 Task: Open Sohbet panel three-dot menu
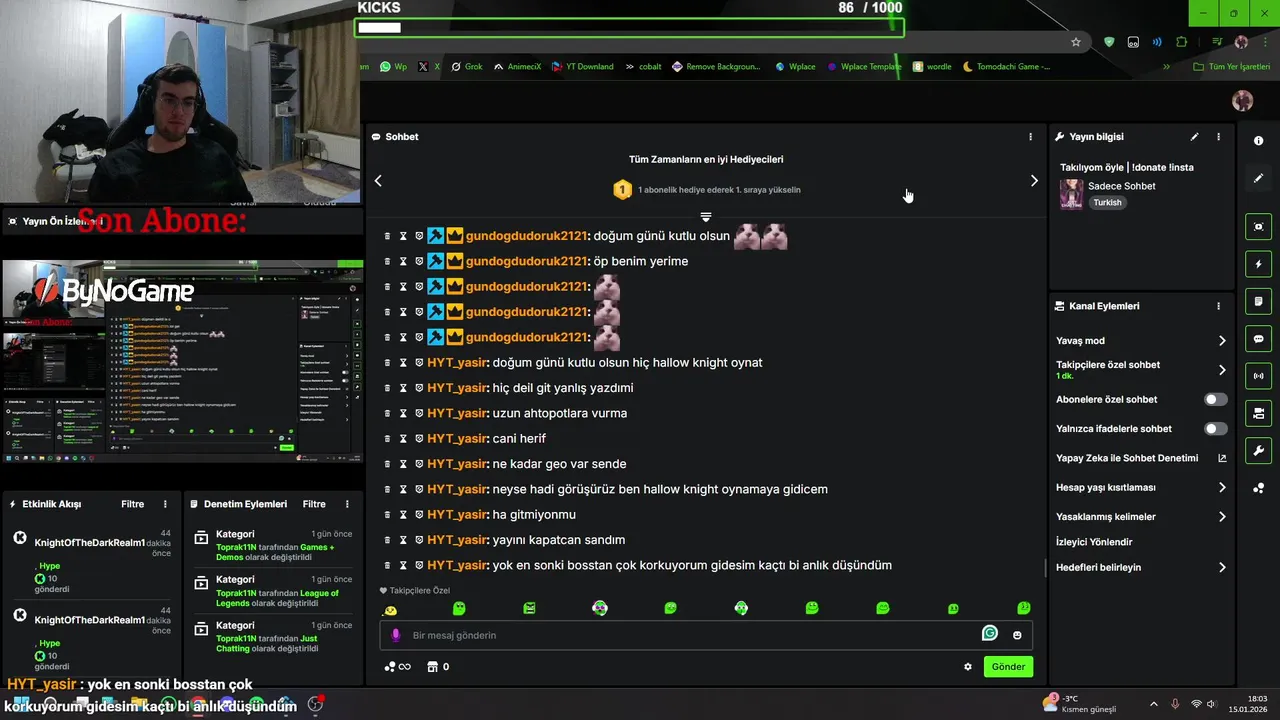pyautogui.click(x=1030, y=137)
